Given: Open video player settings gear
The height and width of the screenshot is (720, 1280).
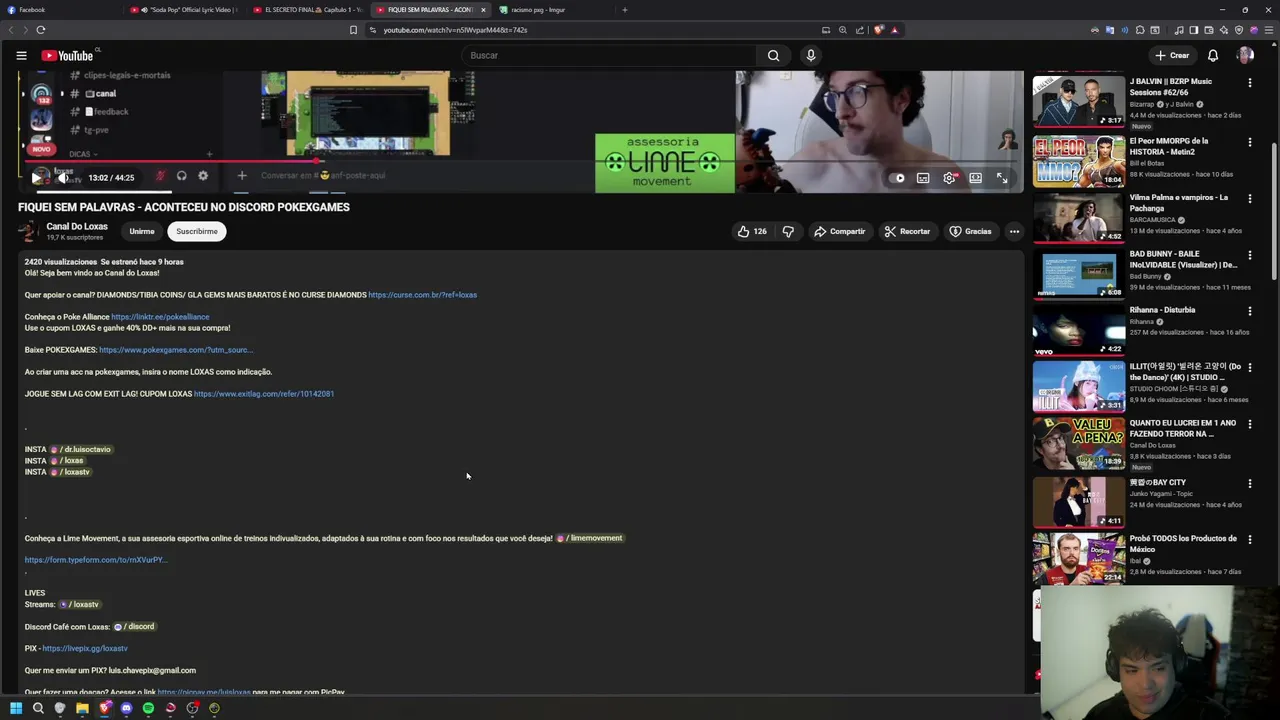Looking at the screenshot, I should [x=949, y=178].
